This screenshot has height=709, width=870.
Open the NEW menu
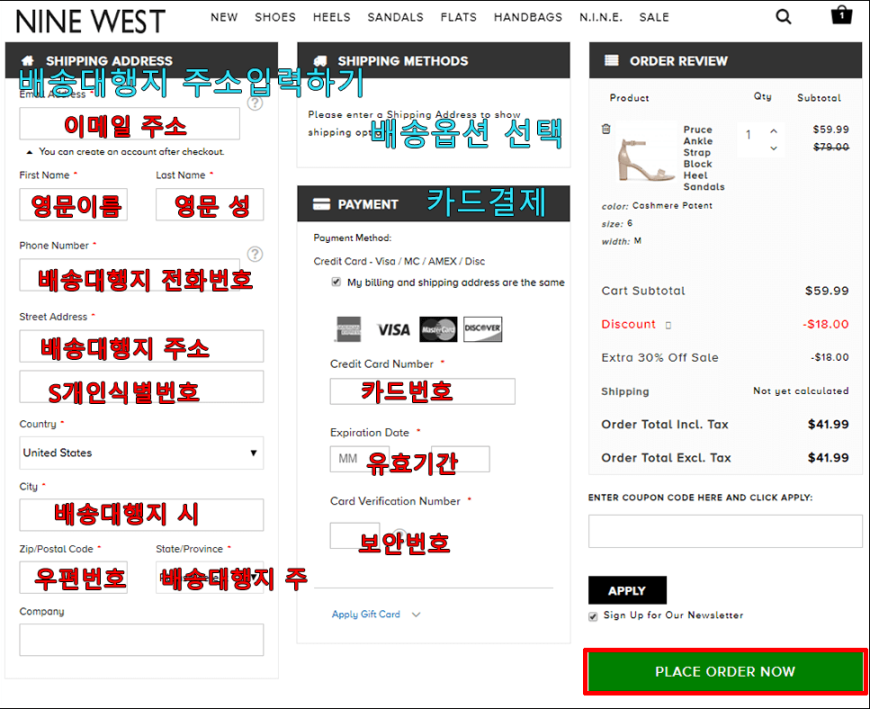click(x=224, y=17)
